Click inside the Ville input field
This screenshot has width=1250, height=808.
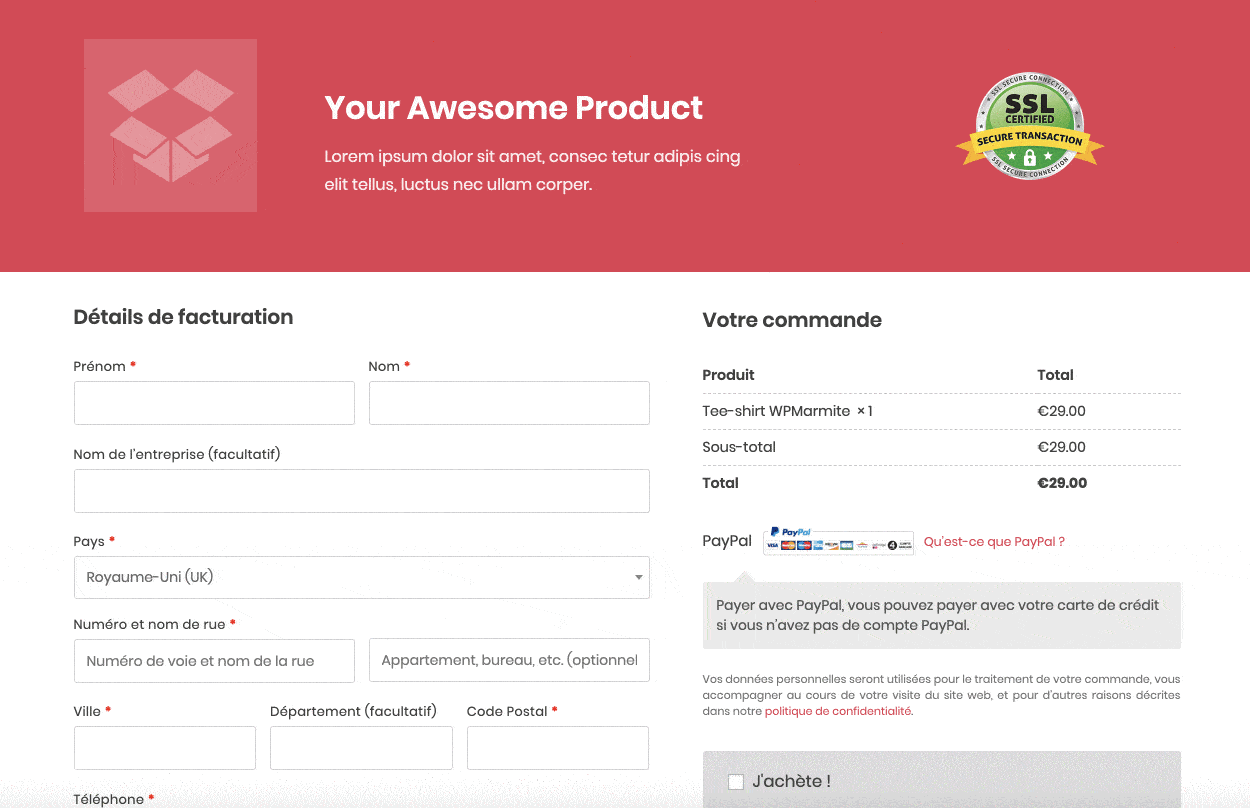[164, 748]
